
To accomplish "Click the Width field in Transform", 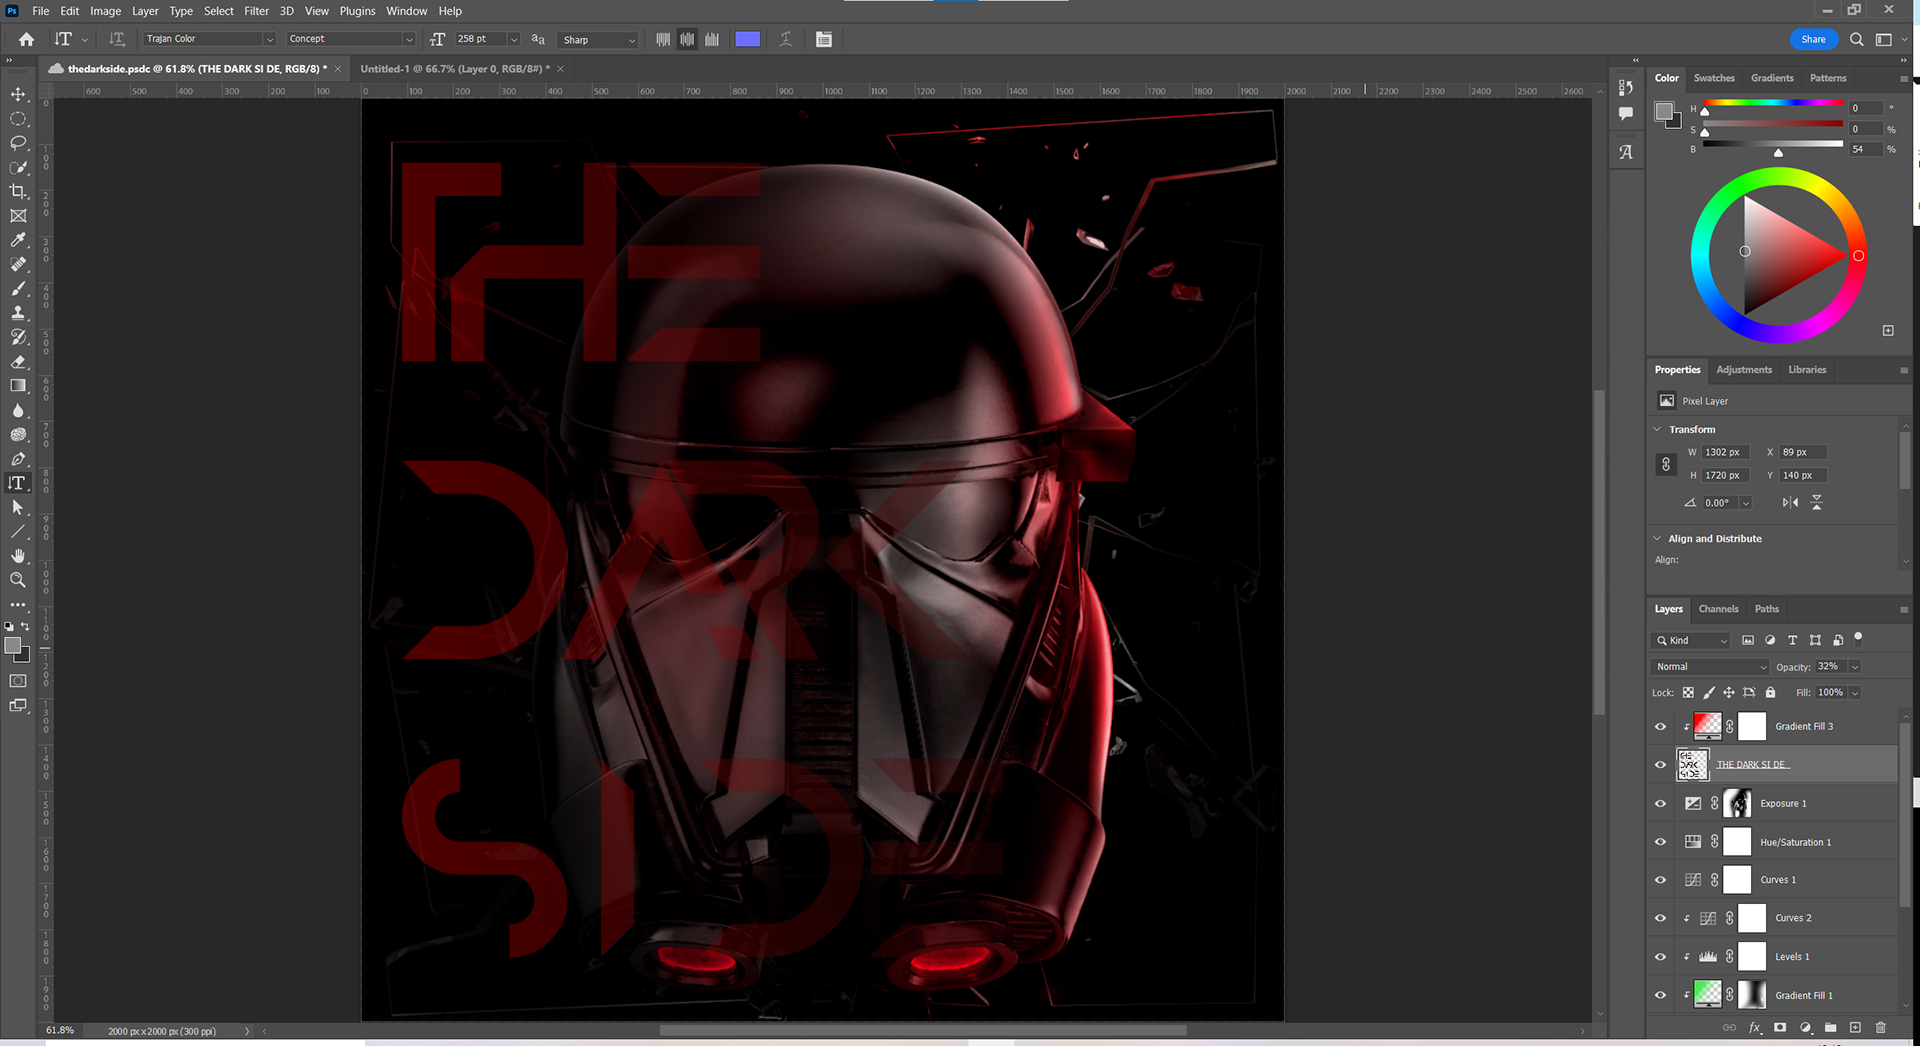I will coord(1725,452).
